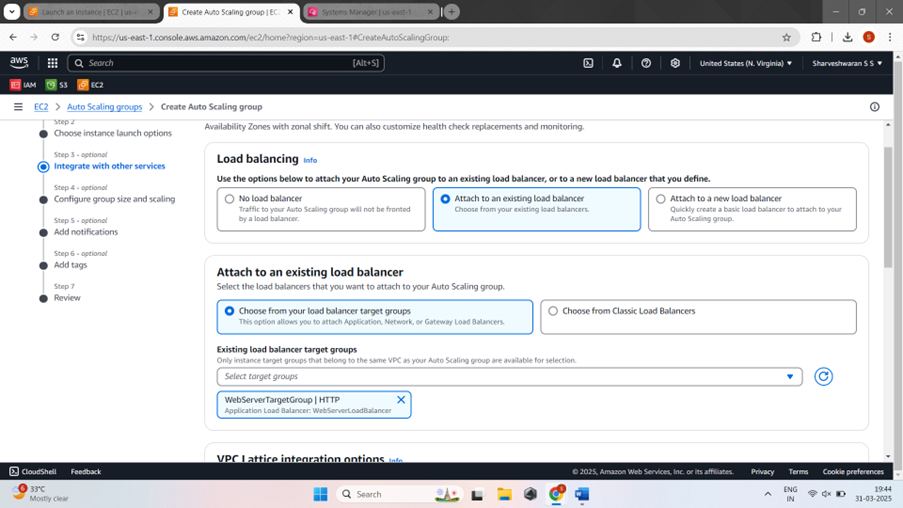View site information icon in address bar
The width and height of the screenshot is (903, 508).
pos(81,37)
